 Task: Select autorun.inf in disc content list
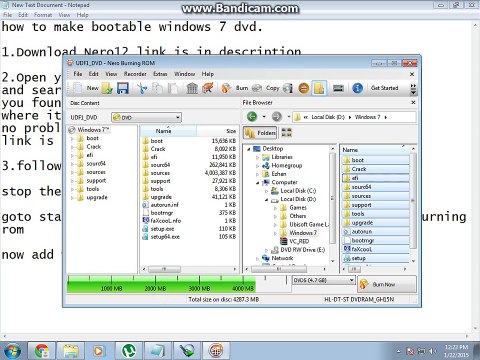coord(164,205)
